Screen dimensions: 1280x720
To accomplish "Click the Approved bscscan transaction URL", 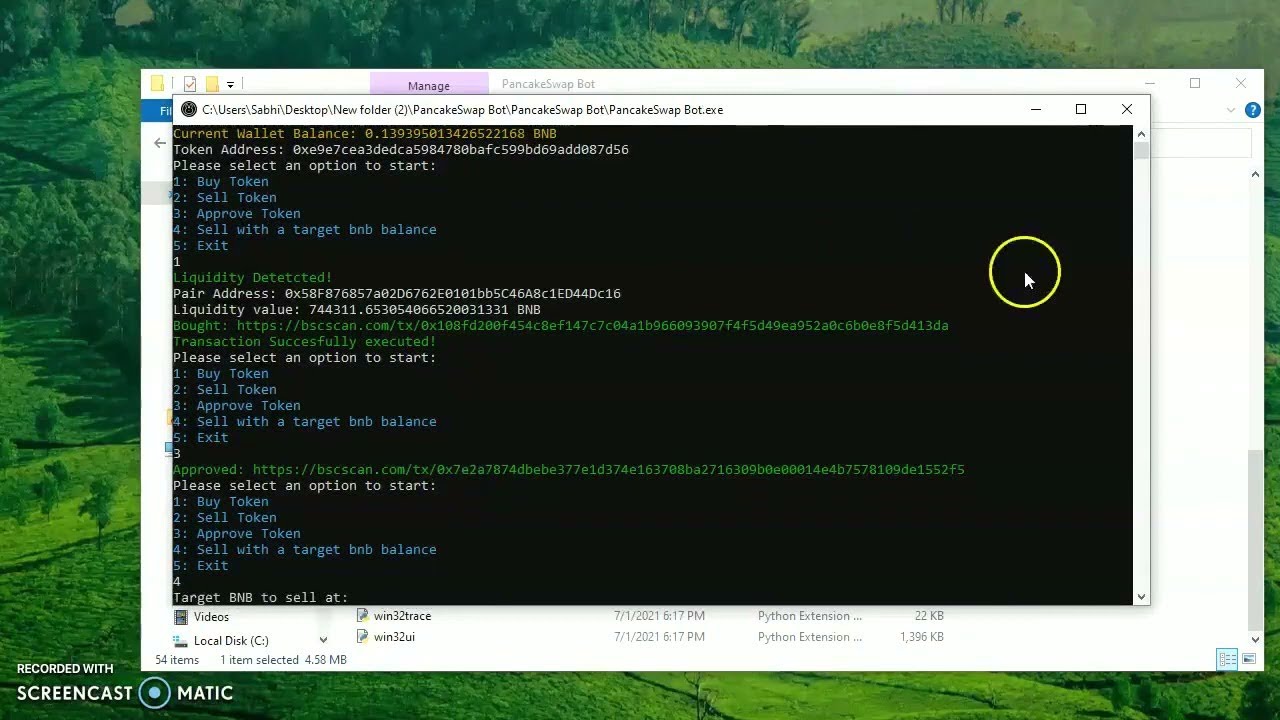I will (x=609, y=470).
